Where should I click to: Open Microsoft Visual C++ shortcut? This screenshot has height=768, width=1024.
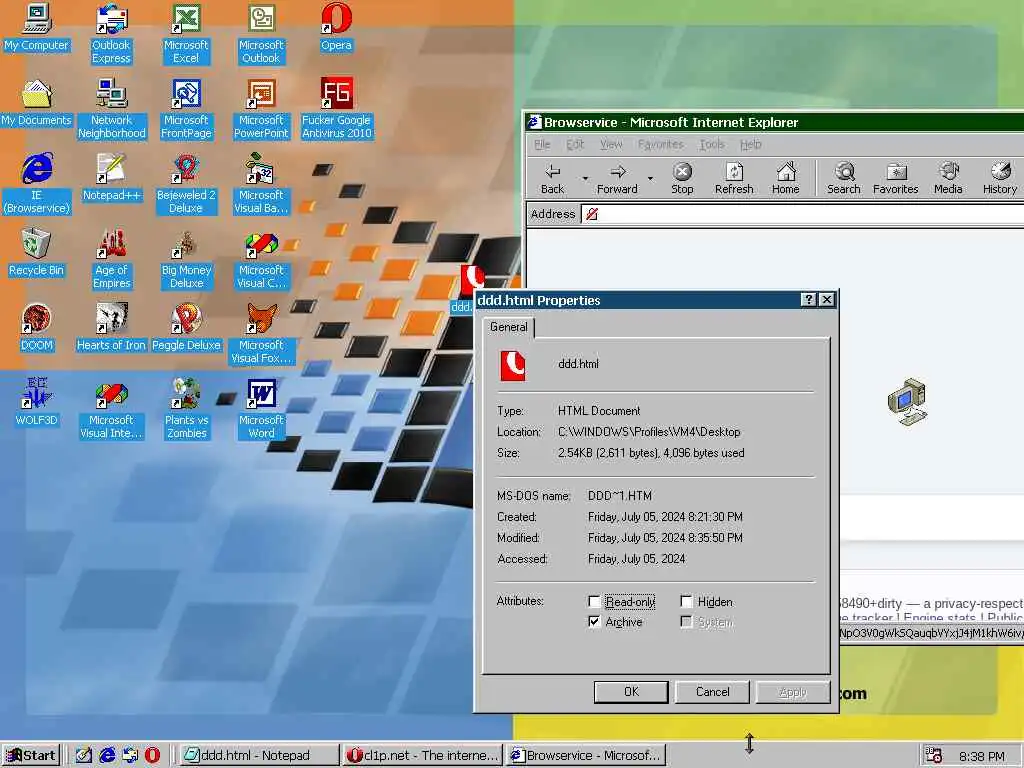click(x=261, y=259)
